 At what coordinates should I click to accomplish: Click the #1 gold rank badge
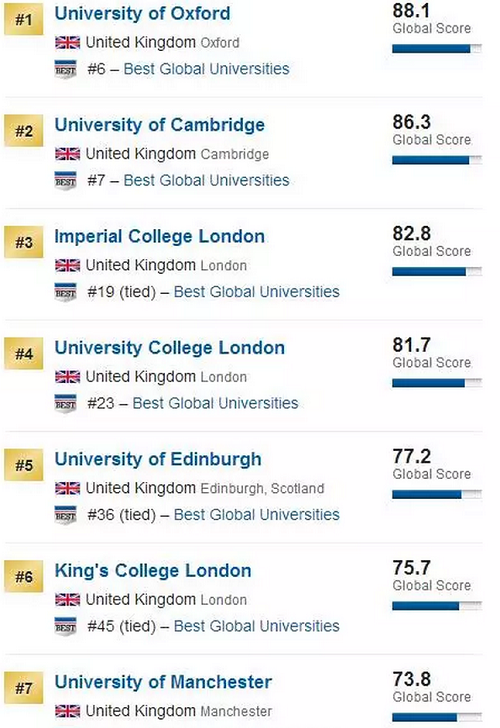24,20
